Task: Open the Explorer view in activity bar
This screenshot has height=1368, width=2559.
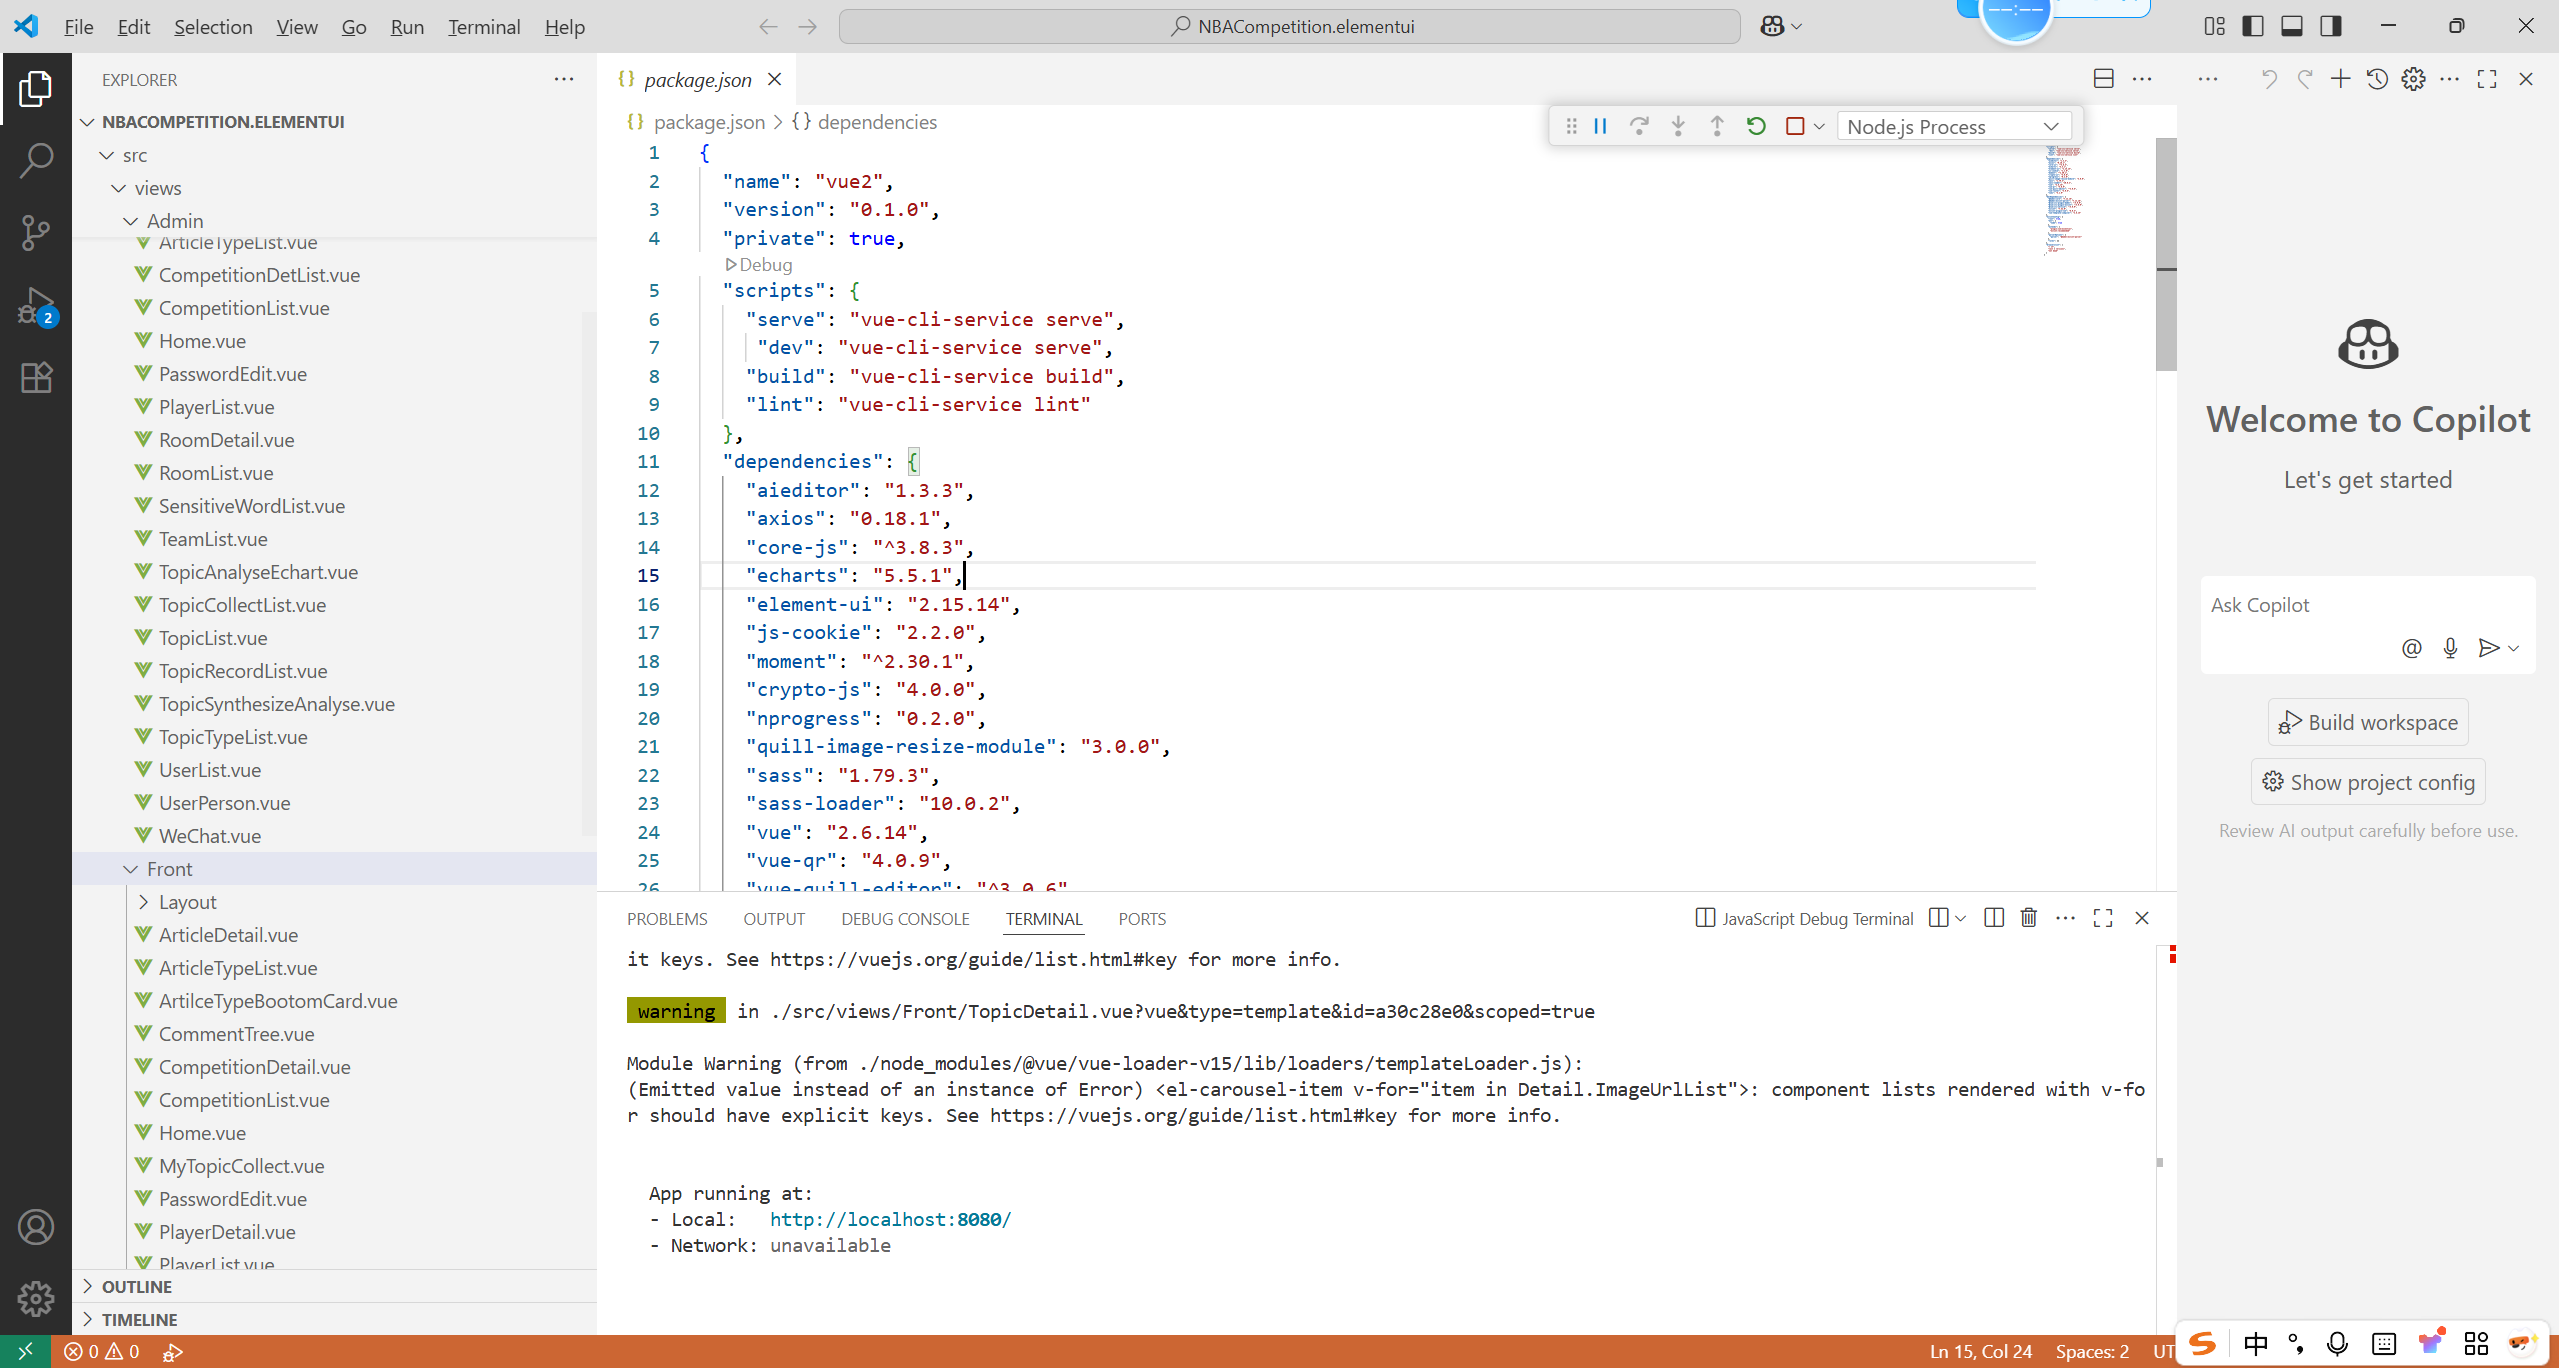Action: click(x=36, y=89)
